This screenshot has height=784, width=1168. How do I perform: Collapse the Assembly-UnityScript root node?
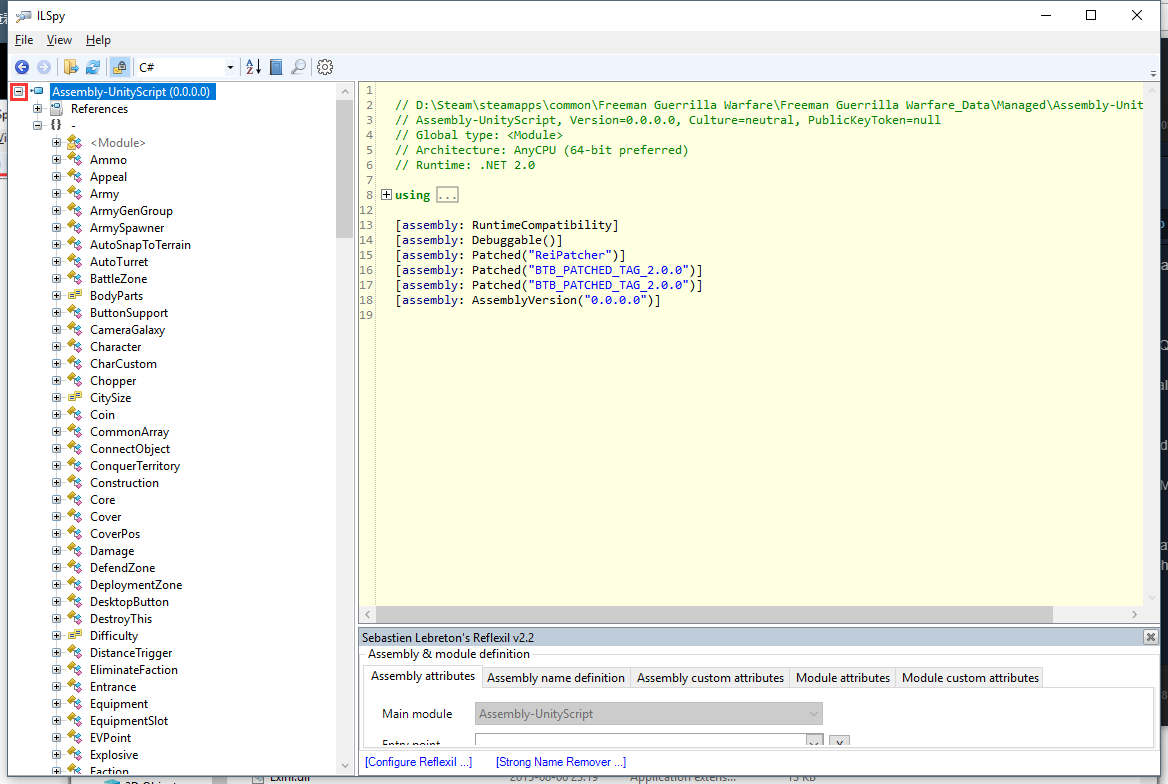tap(19, 92)
